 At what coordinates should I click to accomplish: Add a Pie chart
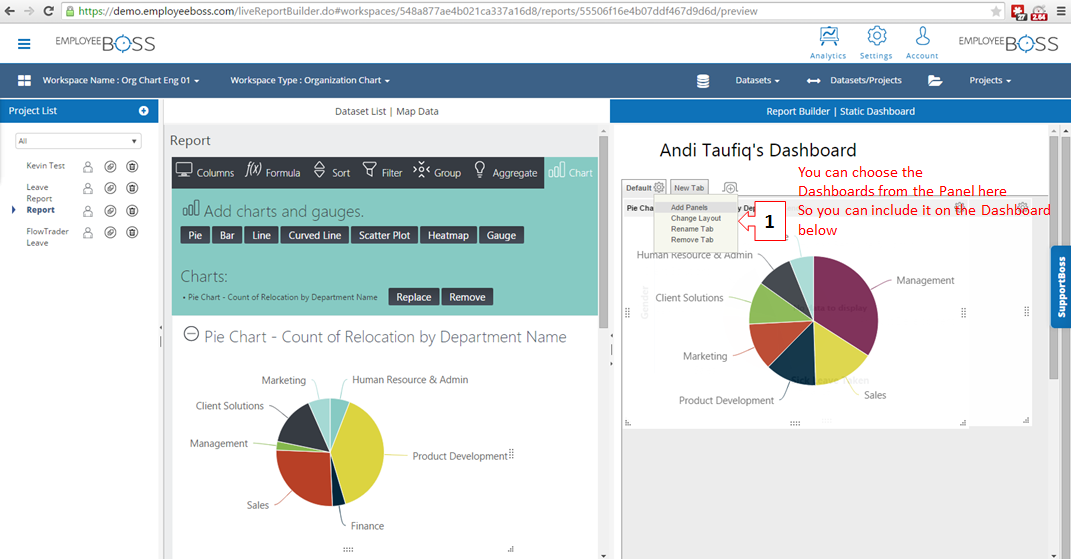click(x=195, y=235)
